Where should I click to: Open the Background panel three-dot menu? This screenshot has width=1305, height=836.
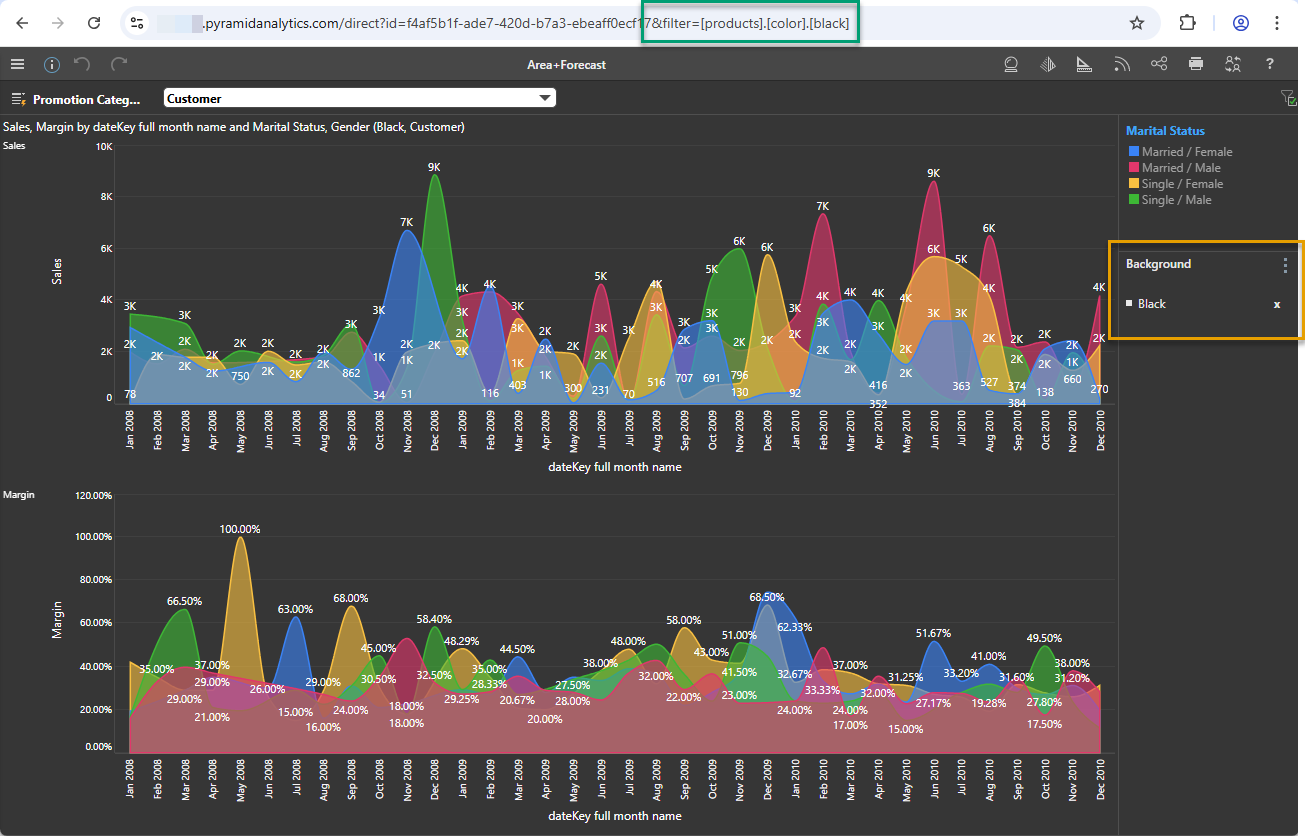1286,265
